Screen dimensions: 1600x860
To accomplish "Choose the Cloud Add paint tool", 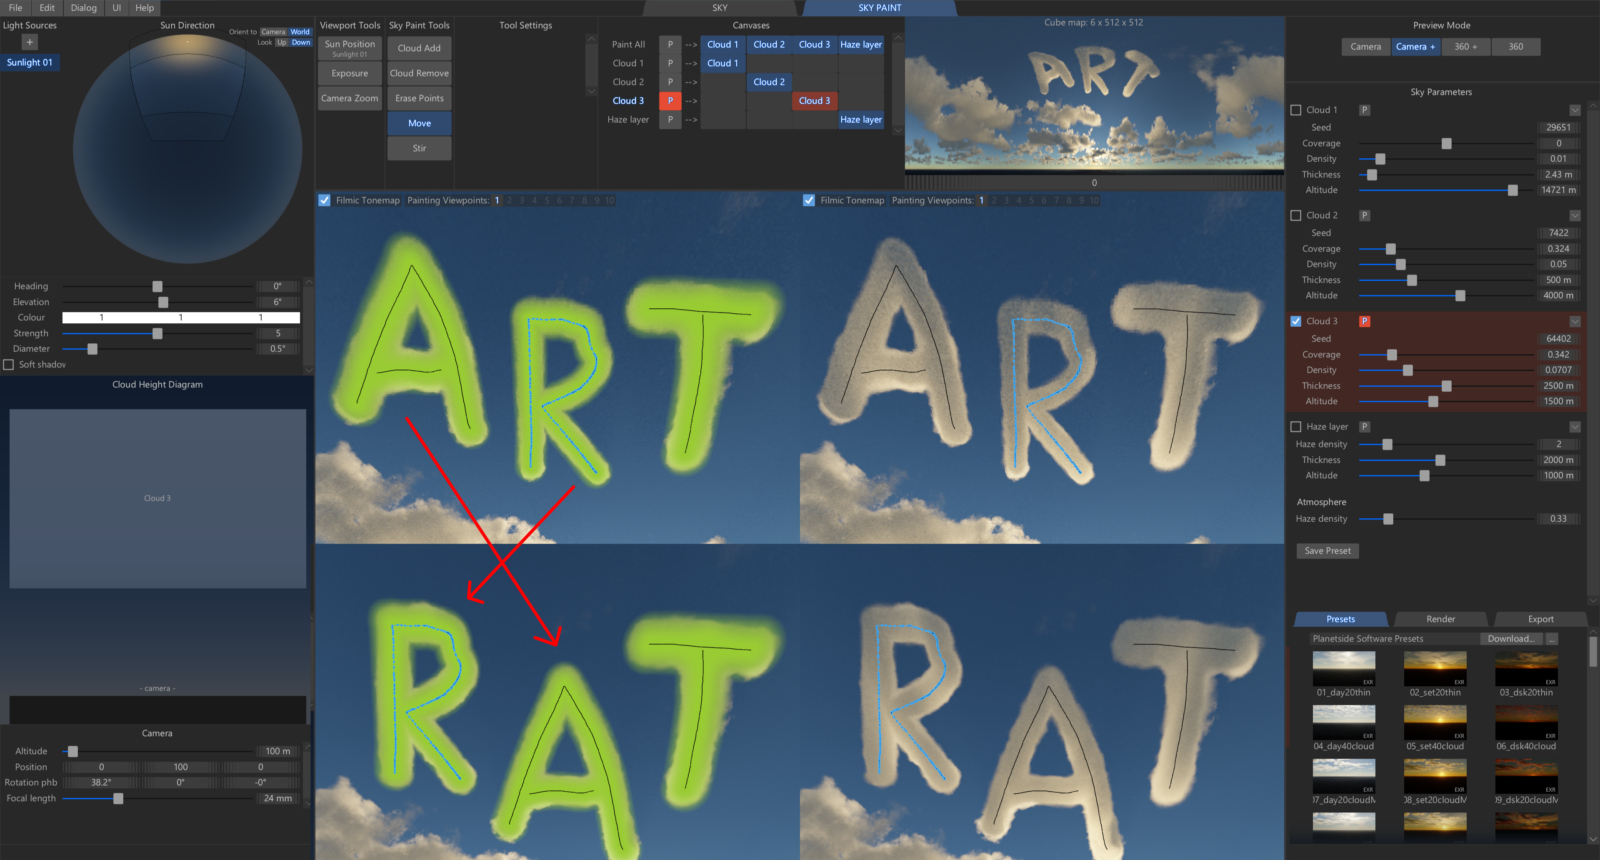I will click(419, 48).
